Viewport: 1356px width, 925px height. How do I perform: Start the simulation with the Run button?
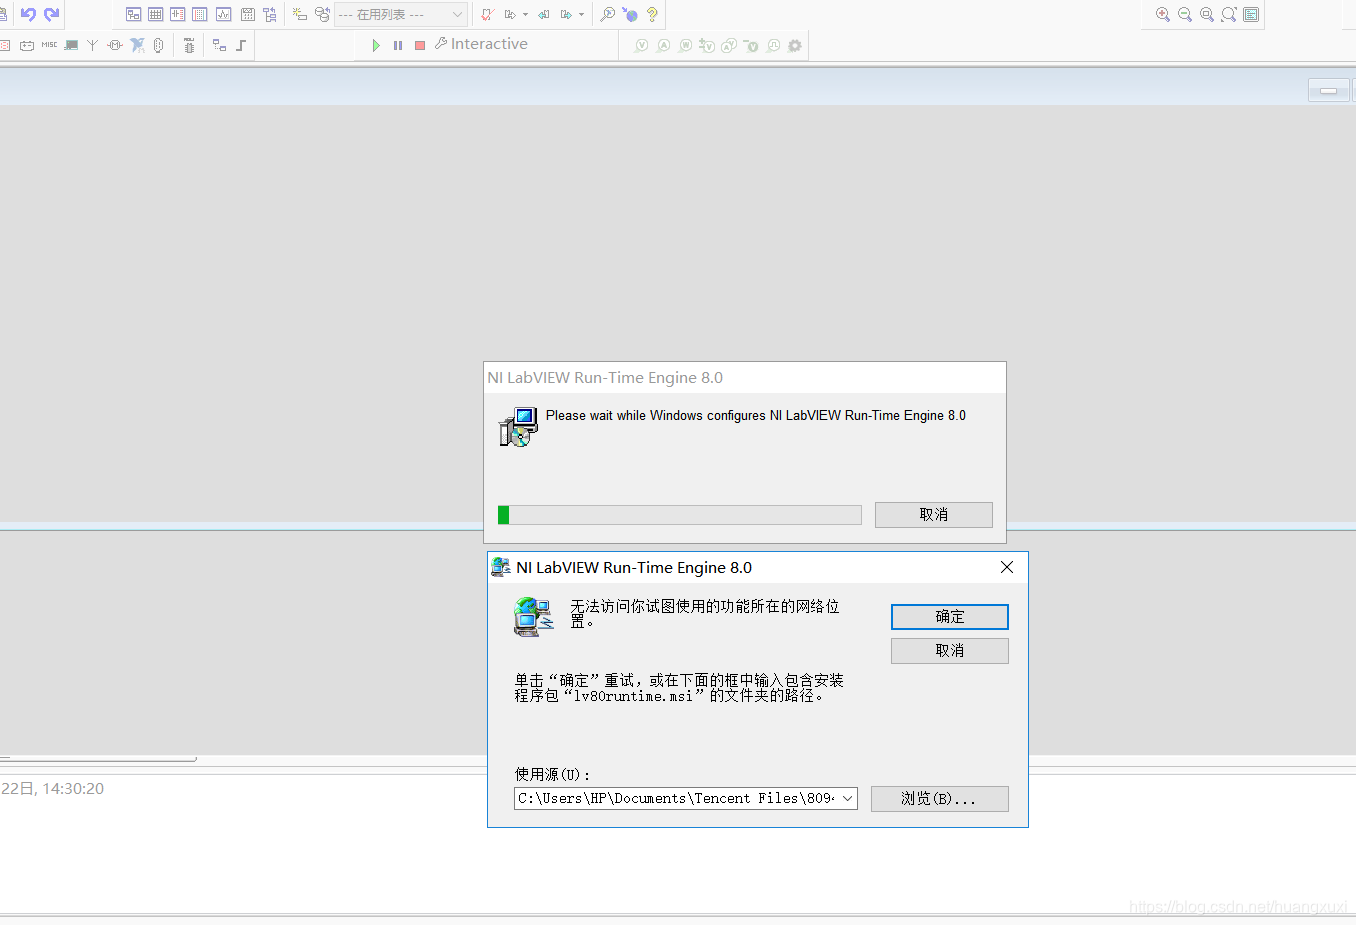[x=375, y=45]
